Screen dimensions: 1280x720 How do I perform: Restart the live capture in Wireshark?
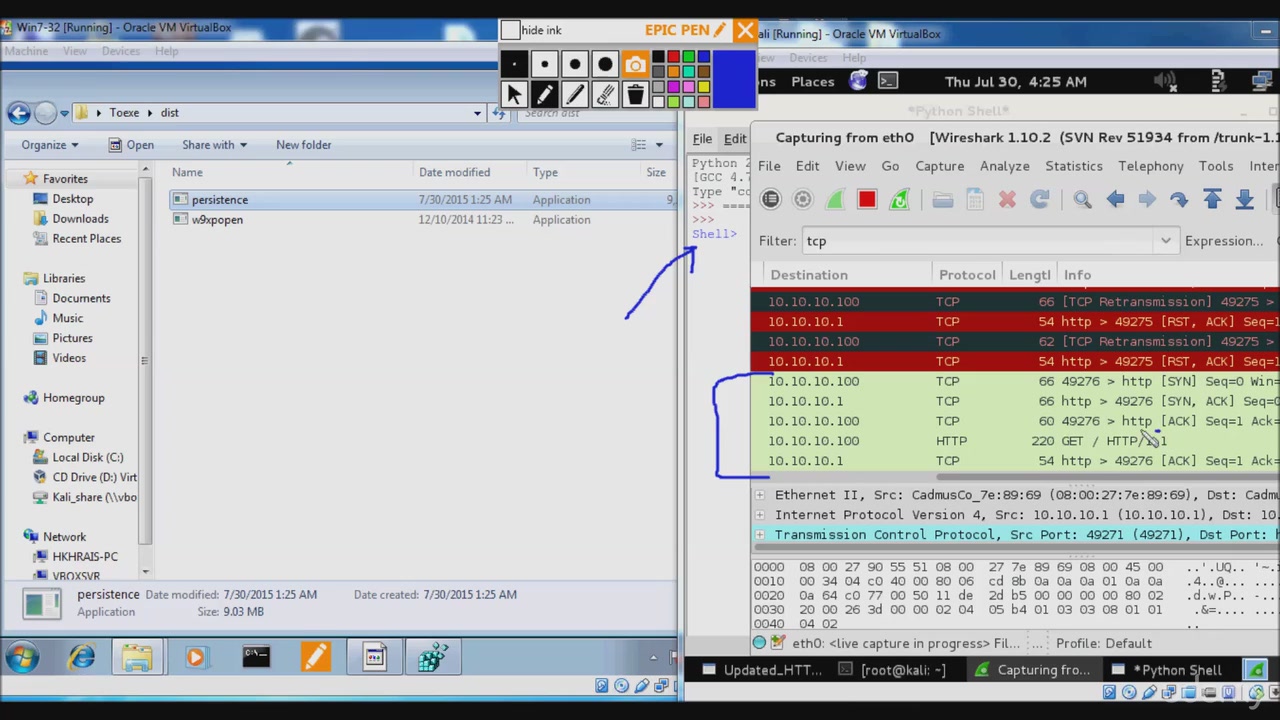(x=899, y=200)
